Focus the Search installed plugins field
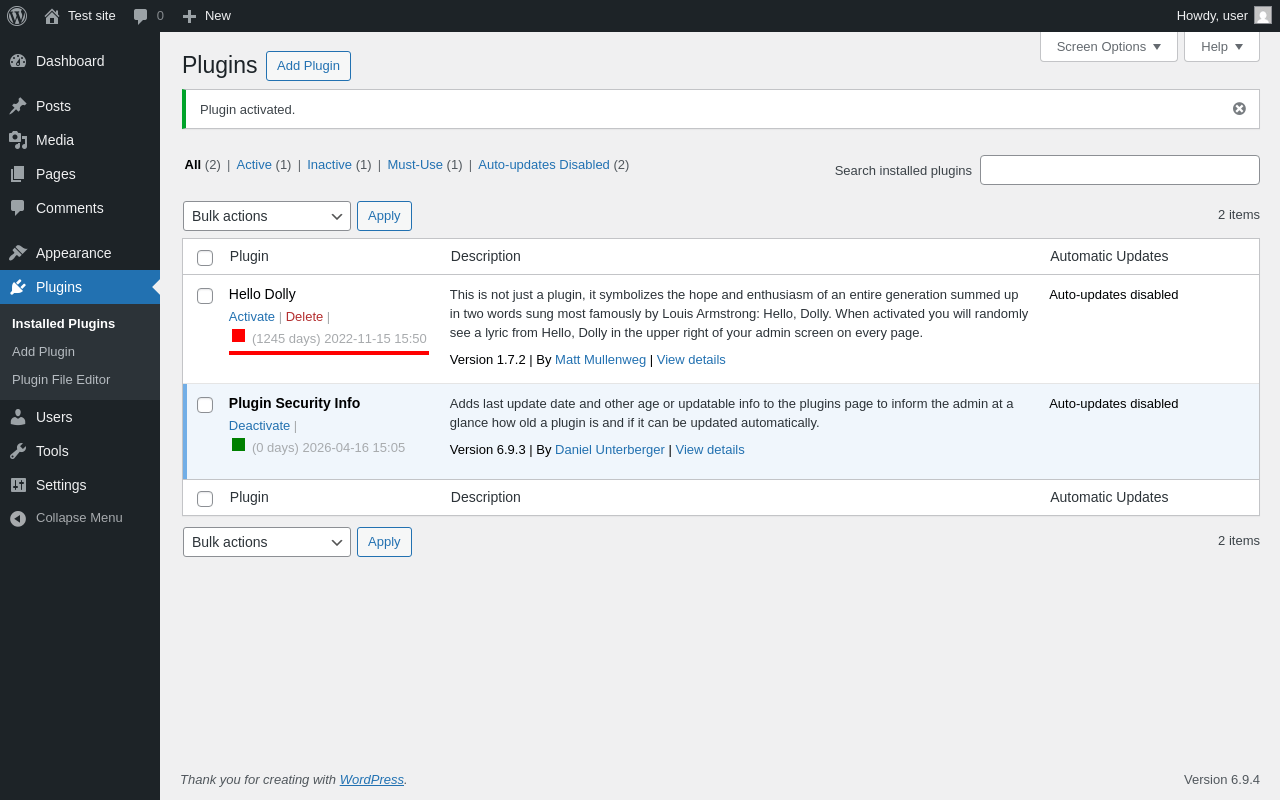The height and width of the screenshot is (800, 1280). tap(1120, 170)
